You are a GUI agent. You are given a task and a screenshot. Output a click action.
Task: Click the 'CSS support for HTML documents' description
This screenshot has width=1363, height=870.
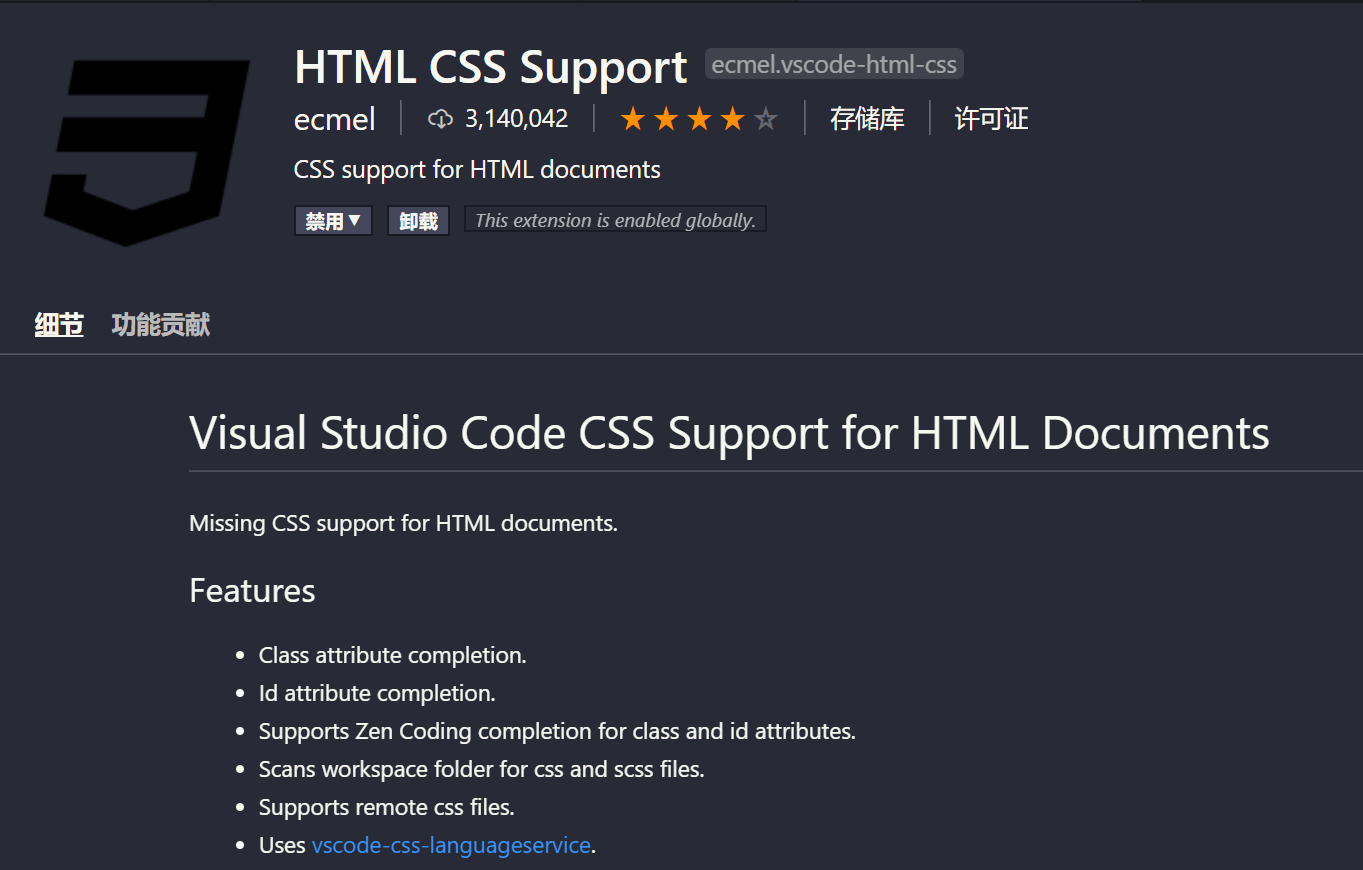[477, 169]
